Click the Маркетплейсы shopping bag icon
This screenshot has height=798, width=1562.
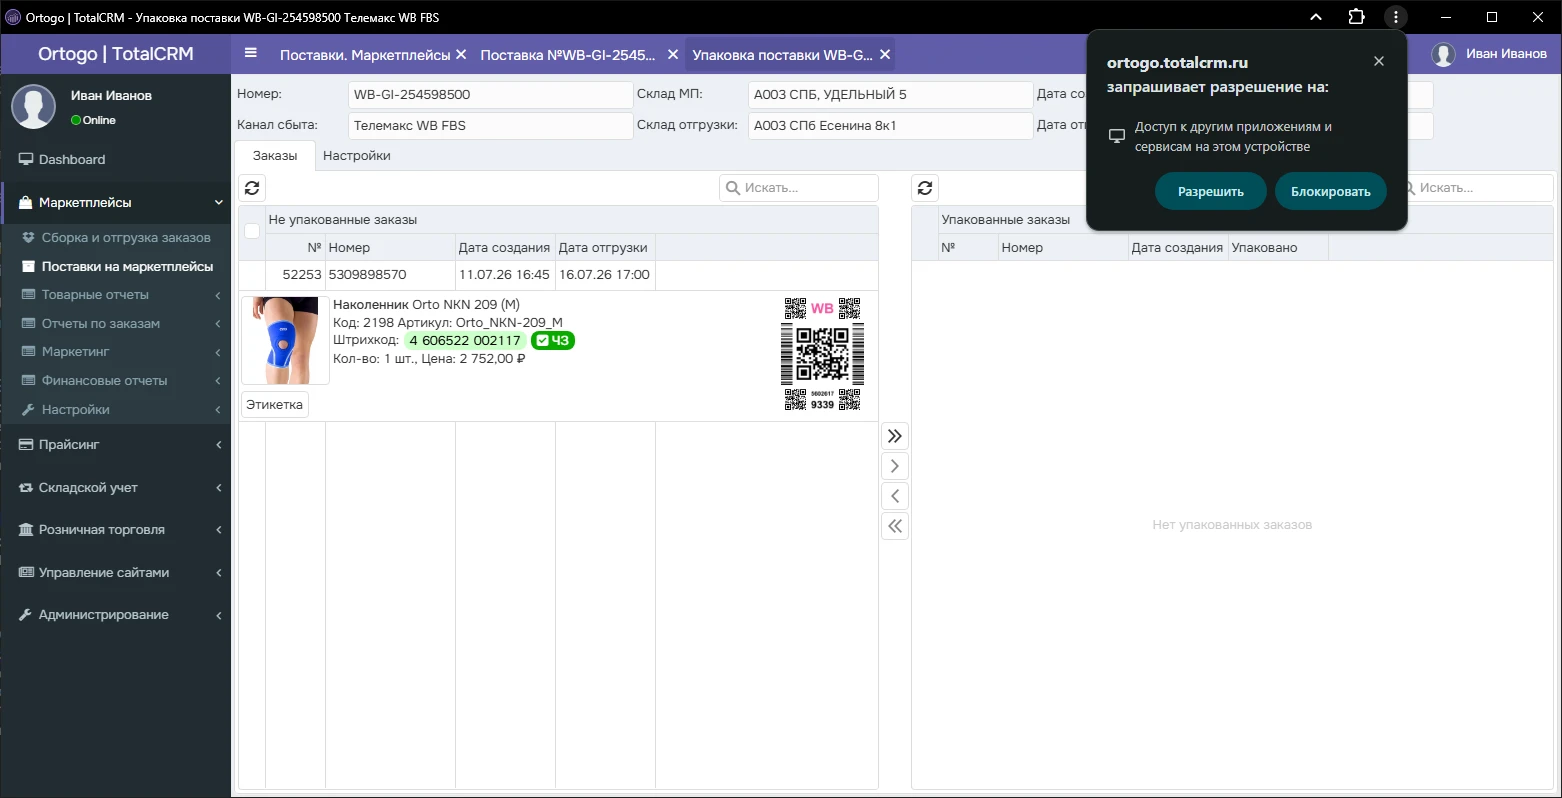26,203
